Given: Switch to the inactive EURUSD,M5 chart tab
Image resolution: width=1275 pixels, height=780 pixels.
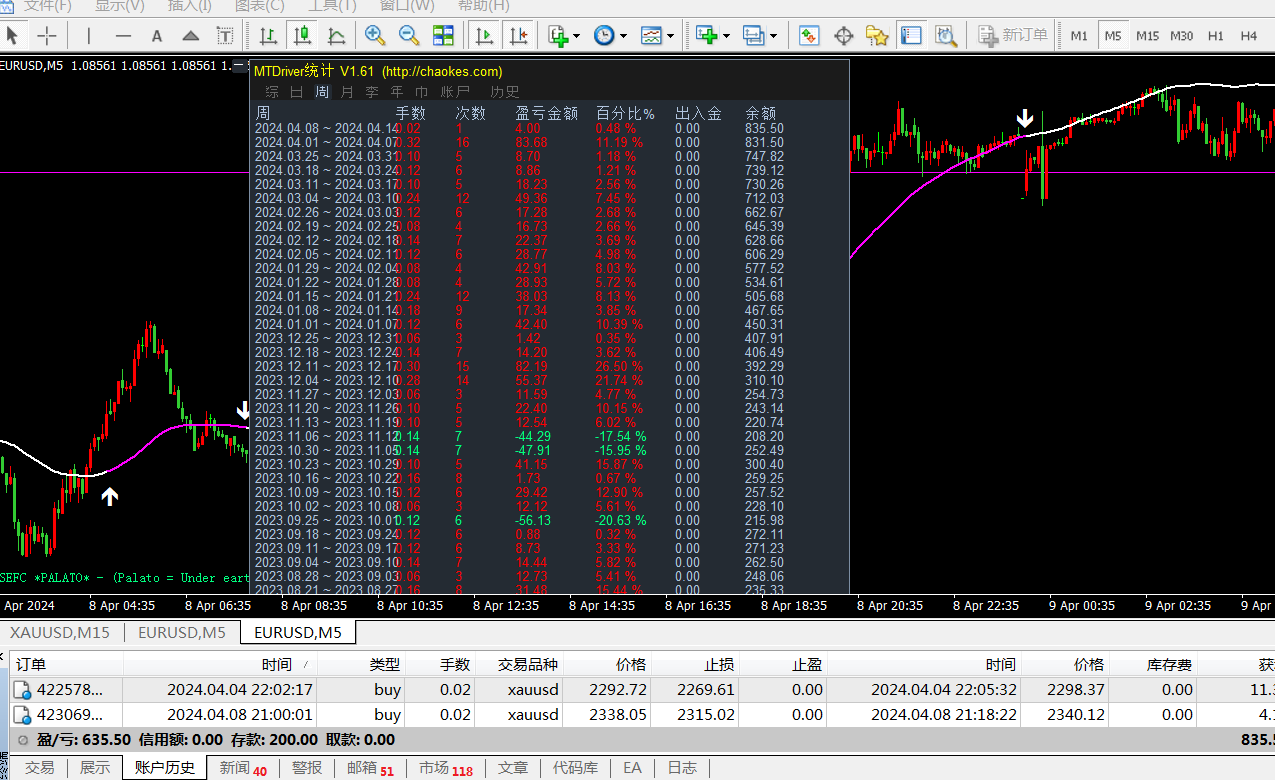Looking at the screenshot, I should pyautogui.click(x=183, y=632).
